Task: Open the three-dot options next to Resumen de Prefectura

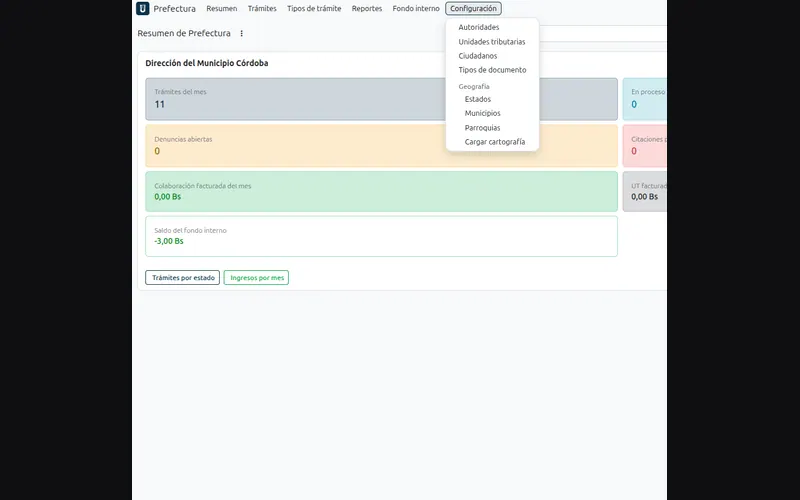Action: (241, 33)
